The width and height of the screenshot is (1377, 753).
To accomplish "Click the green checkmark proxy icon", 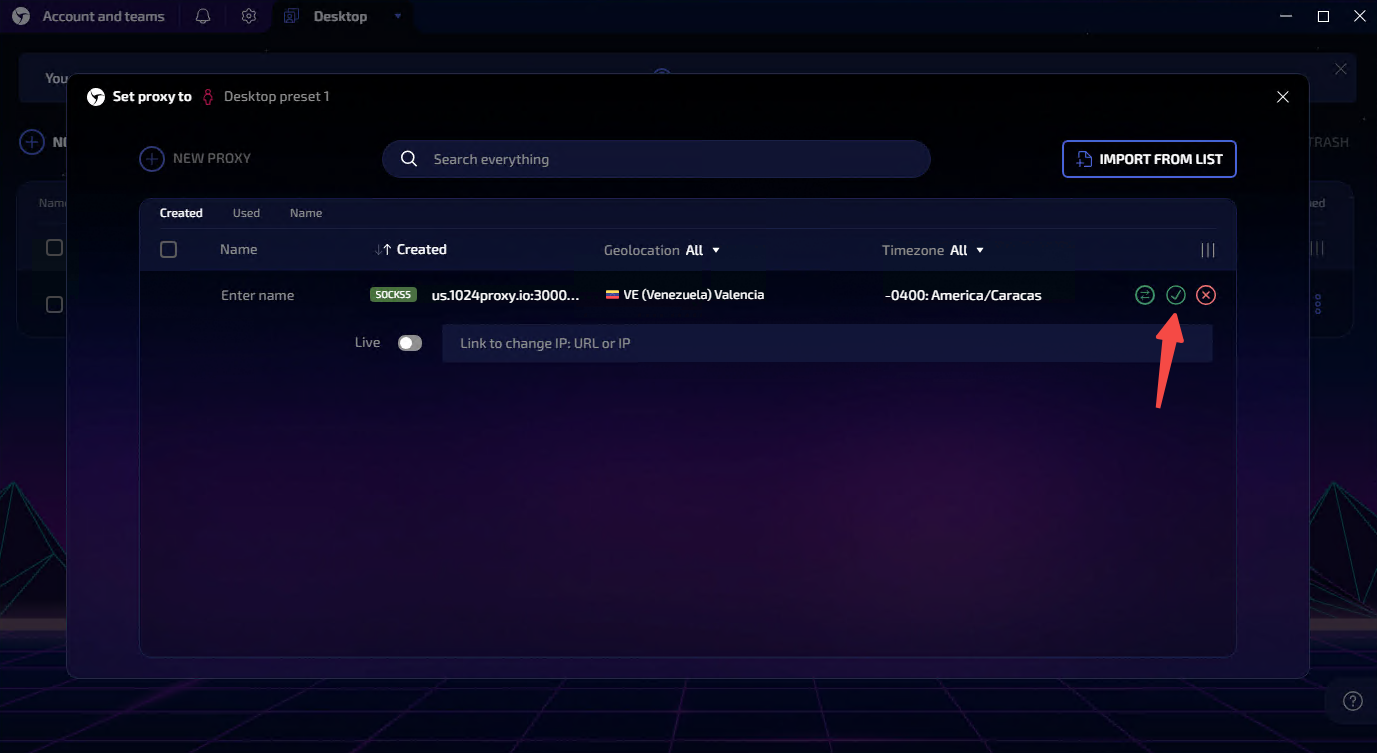I will pyautogui.click(x=1176, y=295).
